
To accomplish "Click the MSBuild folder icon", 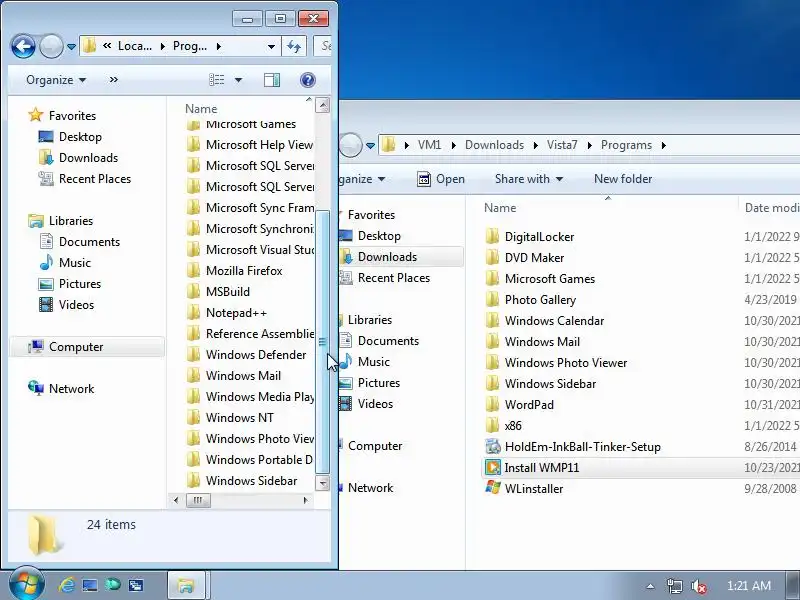I will pyautogui.click(x=193, y=292).
